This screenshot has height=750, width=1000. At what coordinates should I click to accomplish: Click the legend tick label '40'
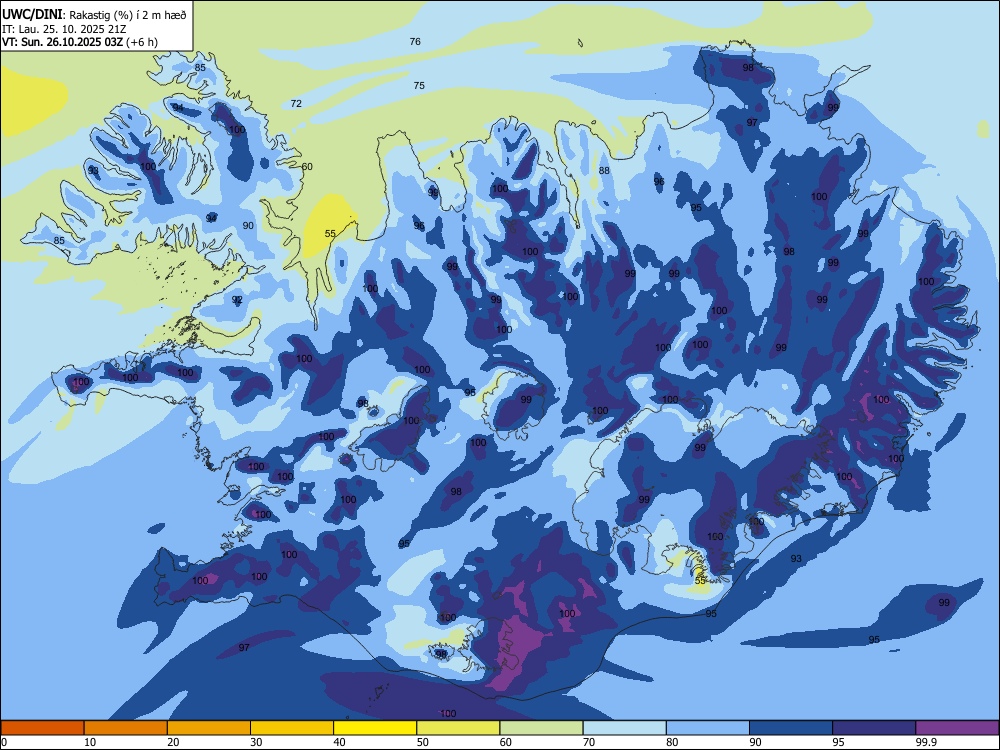[339, 742]
